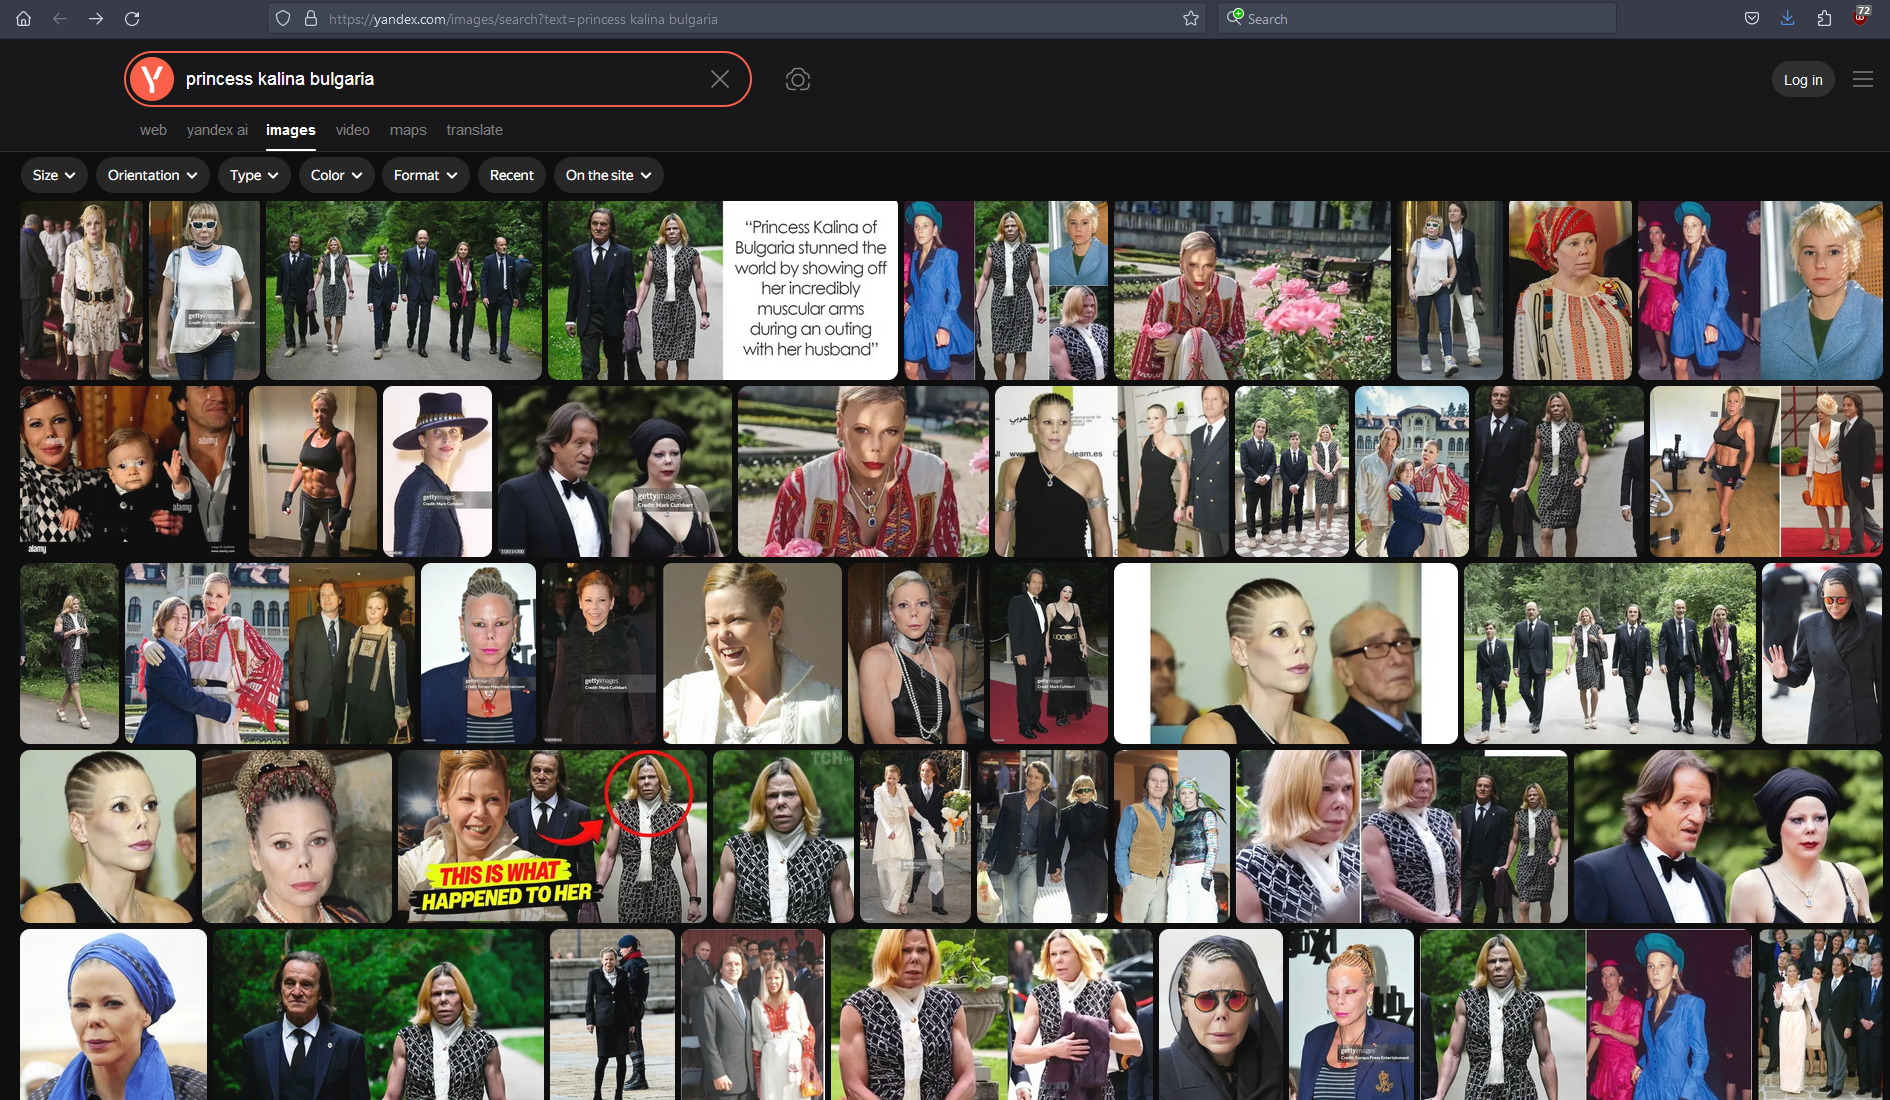View site security lock information
Screen dimensions: 1890x1100
pyautogui.click(x=311, y=19)
